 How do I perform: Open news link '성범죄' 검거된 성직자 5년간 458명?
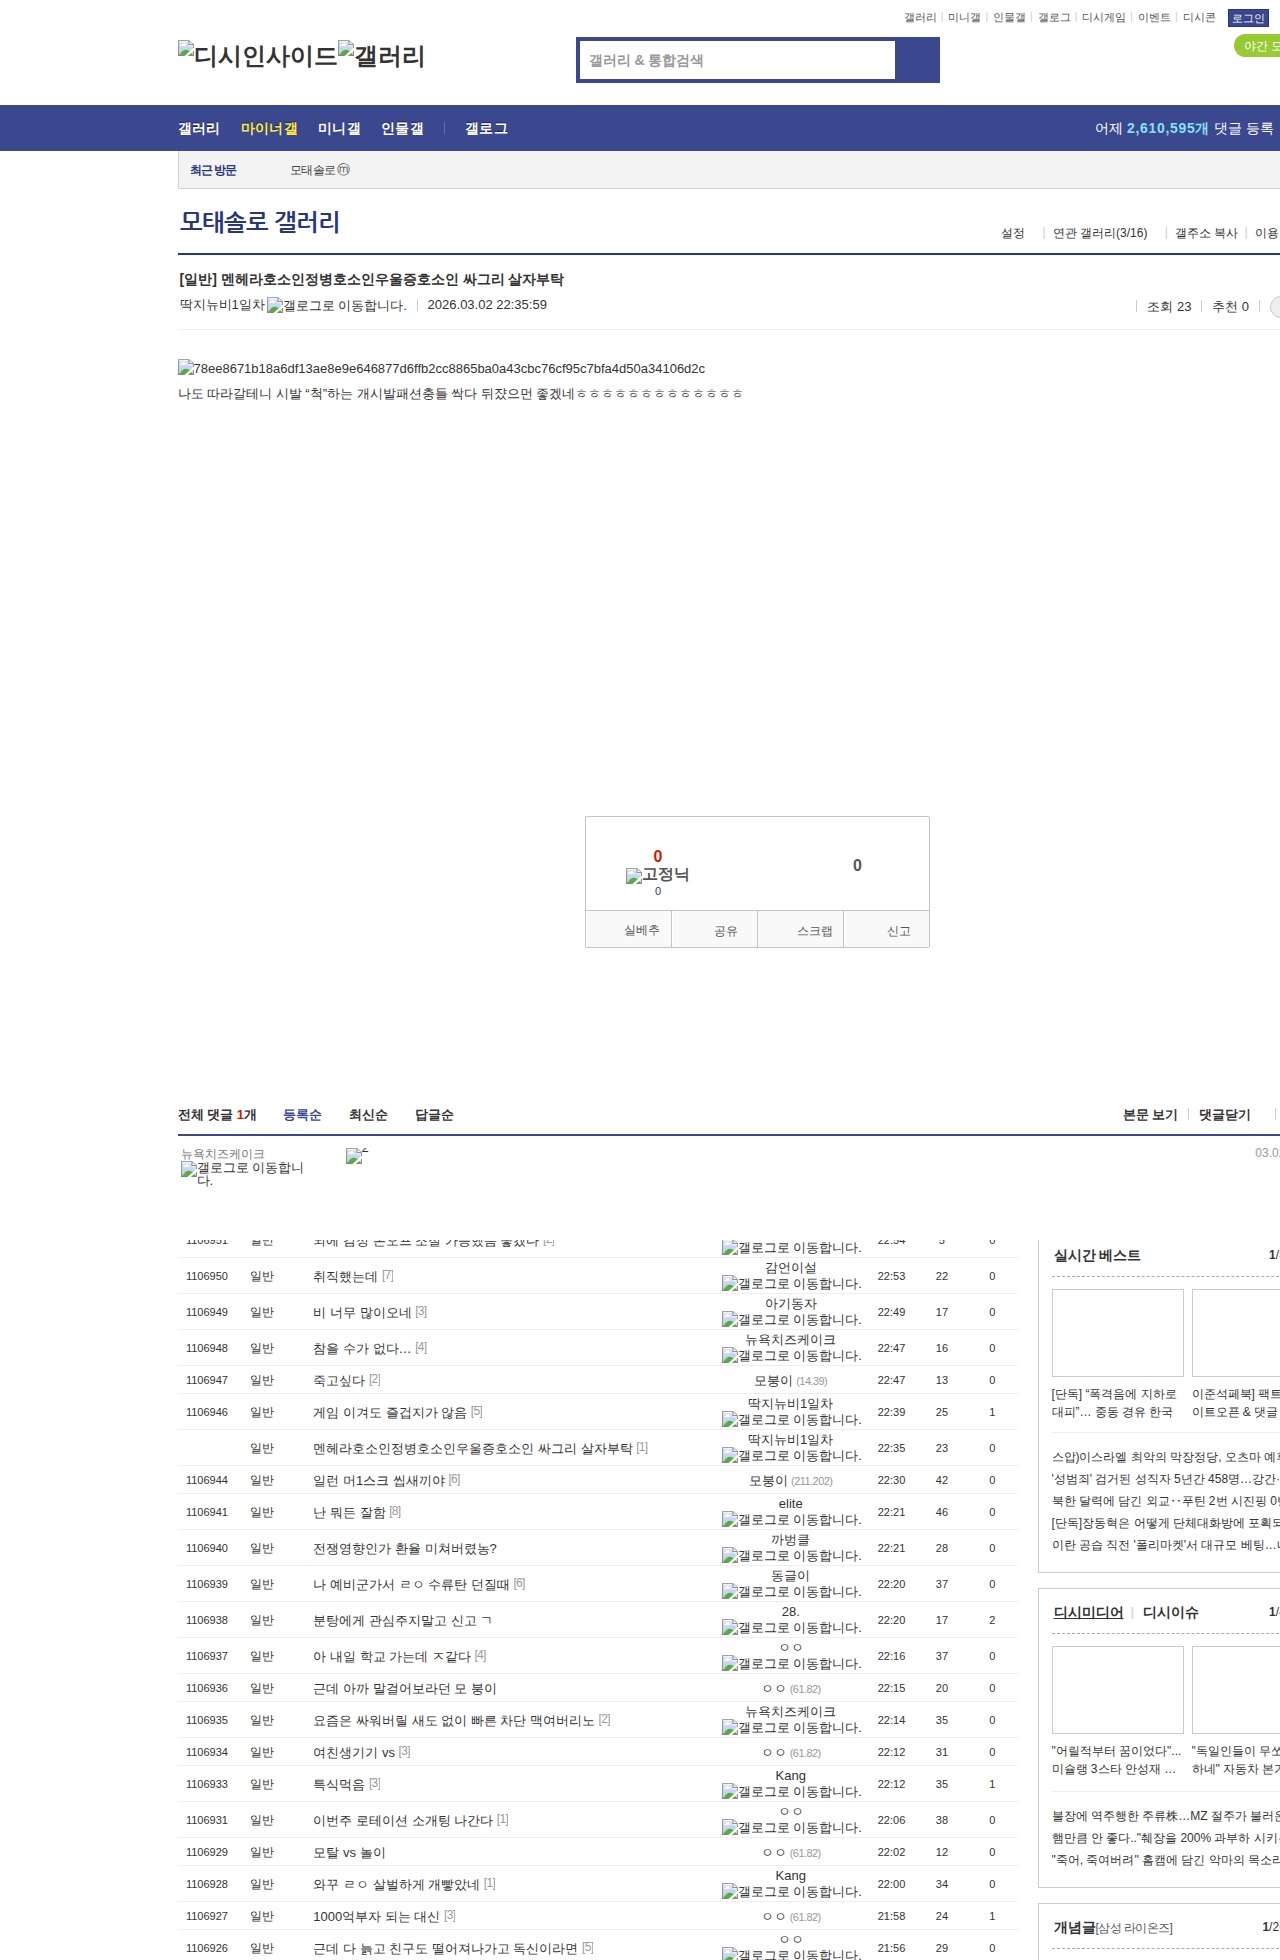coord(1166,1478)
